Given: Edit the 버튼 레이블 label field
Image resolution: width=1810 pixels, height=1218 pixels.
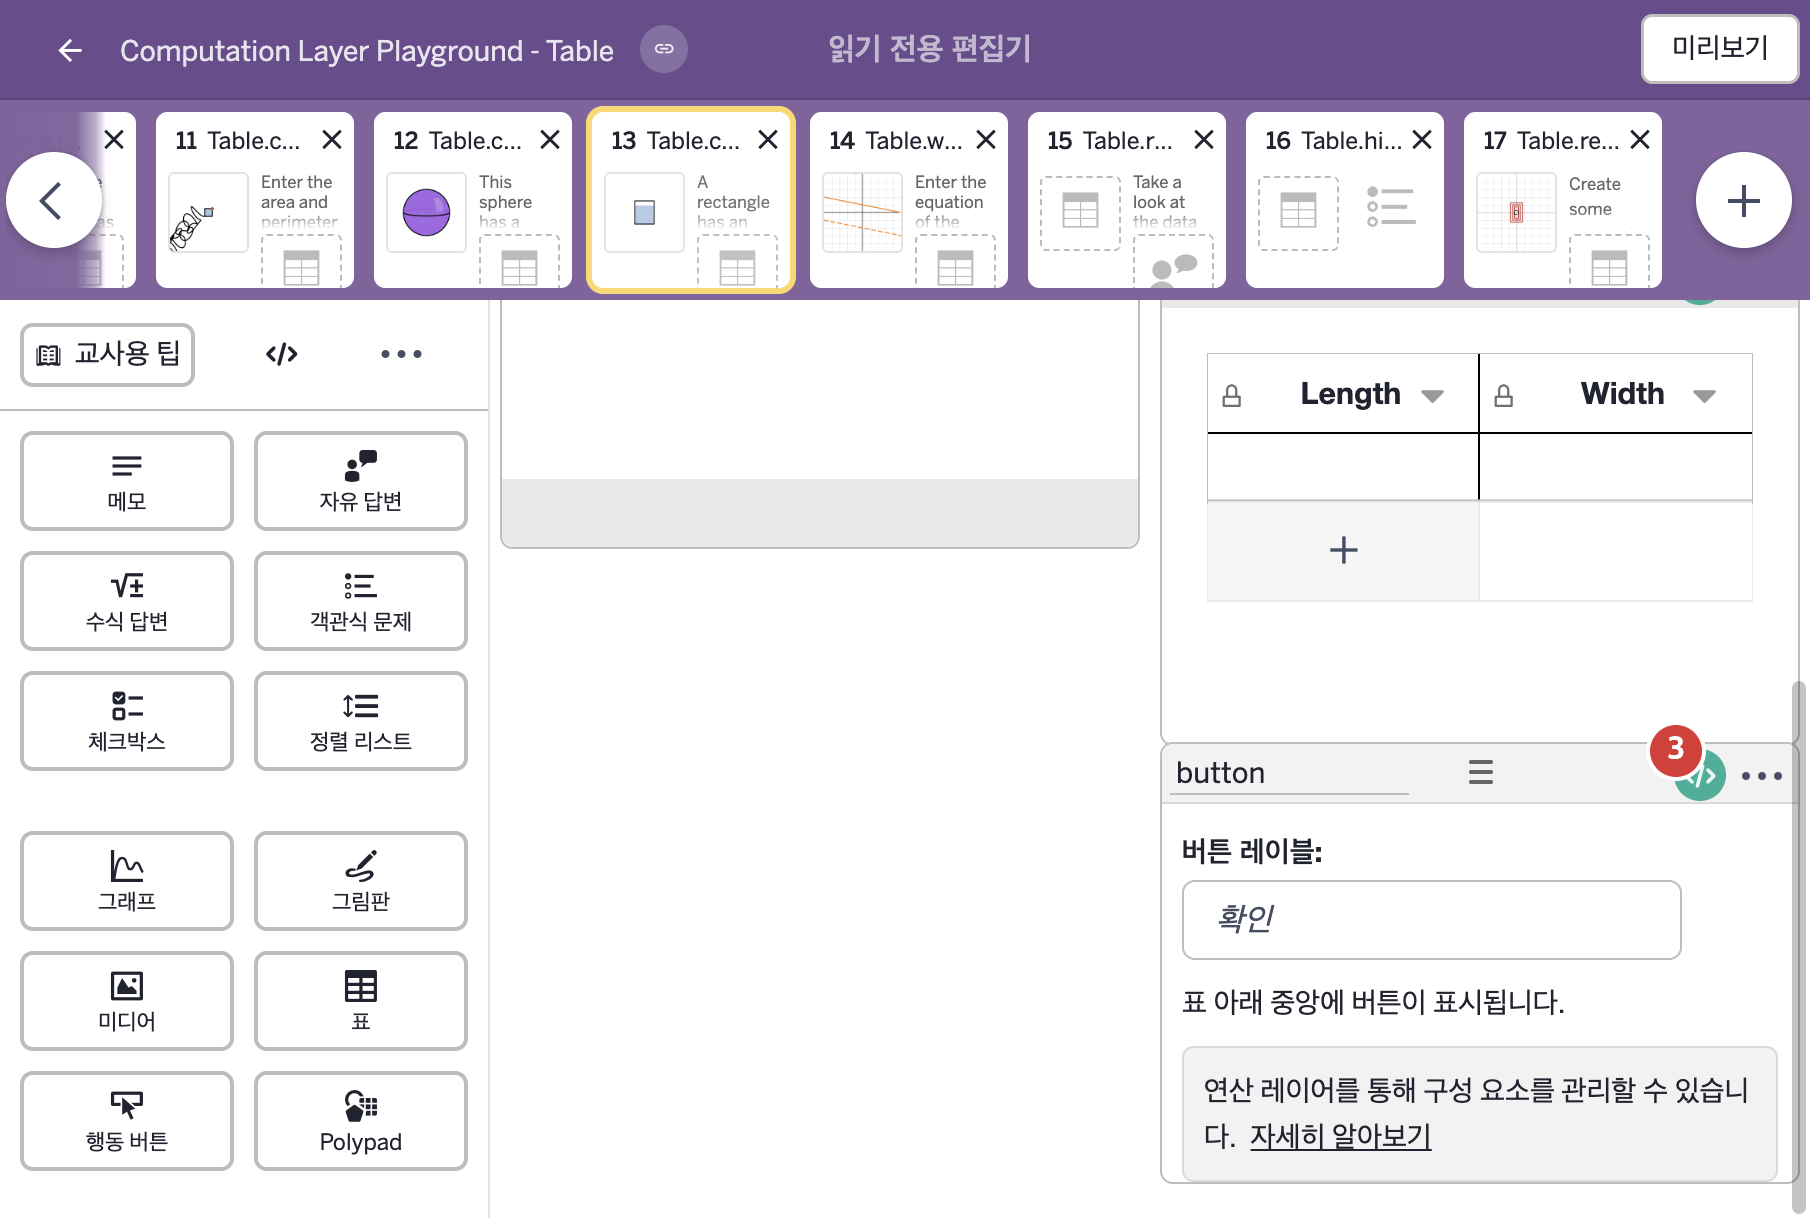Looking at the screenshot, I should tap(1431, 920).
